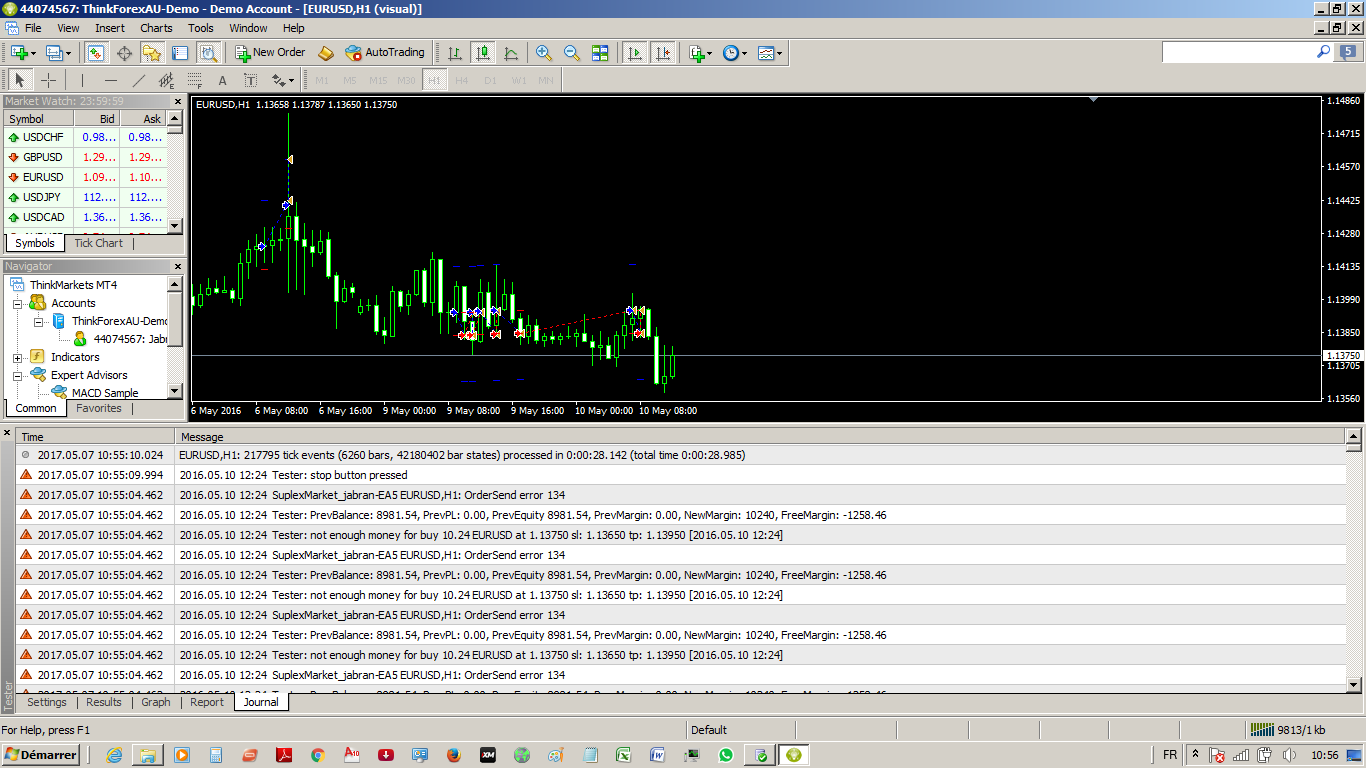This screenshot has height=768, width=1366.
Task: Open a new chart from the toolbar
Action: click(19, 53)
